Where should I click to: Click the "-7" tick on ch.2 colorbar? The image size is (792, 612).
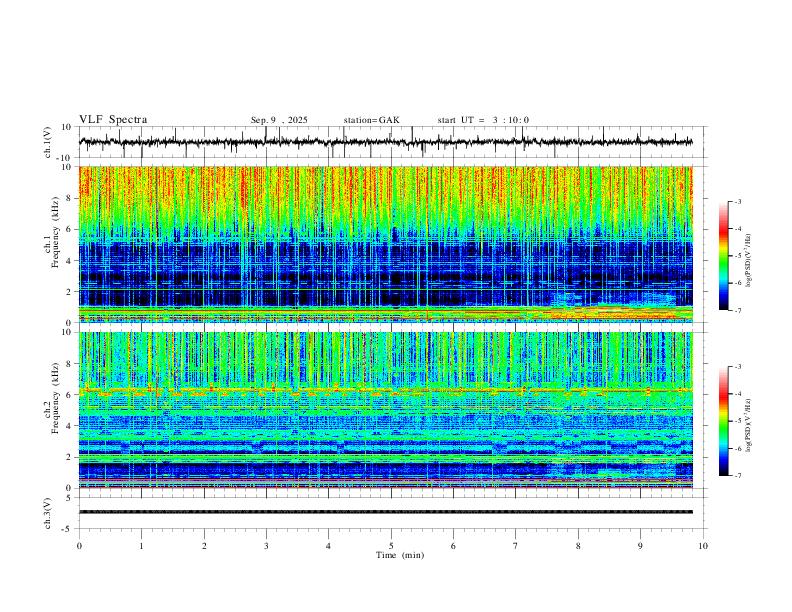point(738,476)
